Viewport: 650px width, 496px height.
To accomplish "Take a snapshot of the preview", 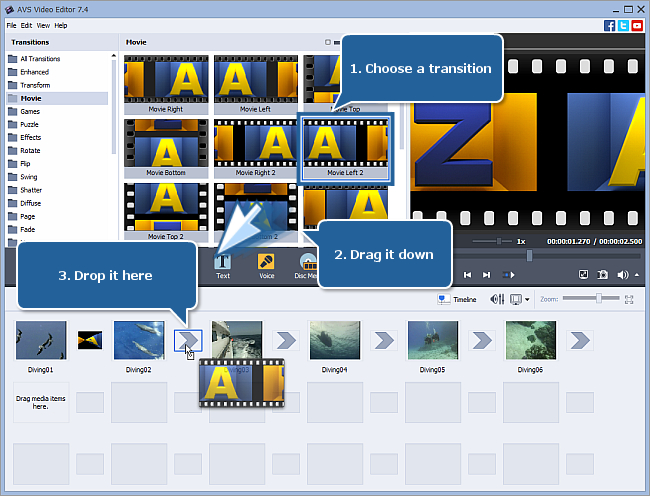I will (602, 275).
